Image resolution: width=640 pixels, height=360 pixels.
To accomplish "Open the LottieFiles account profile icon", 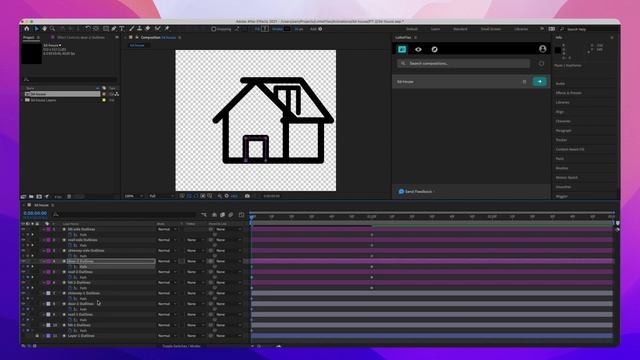I will coord(542,49).
